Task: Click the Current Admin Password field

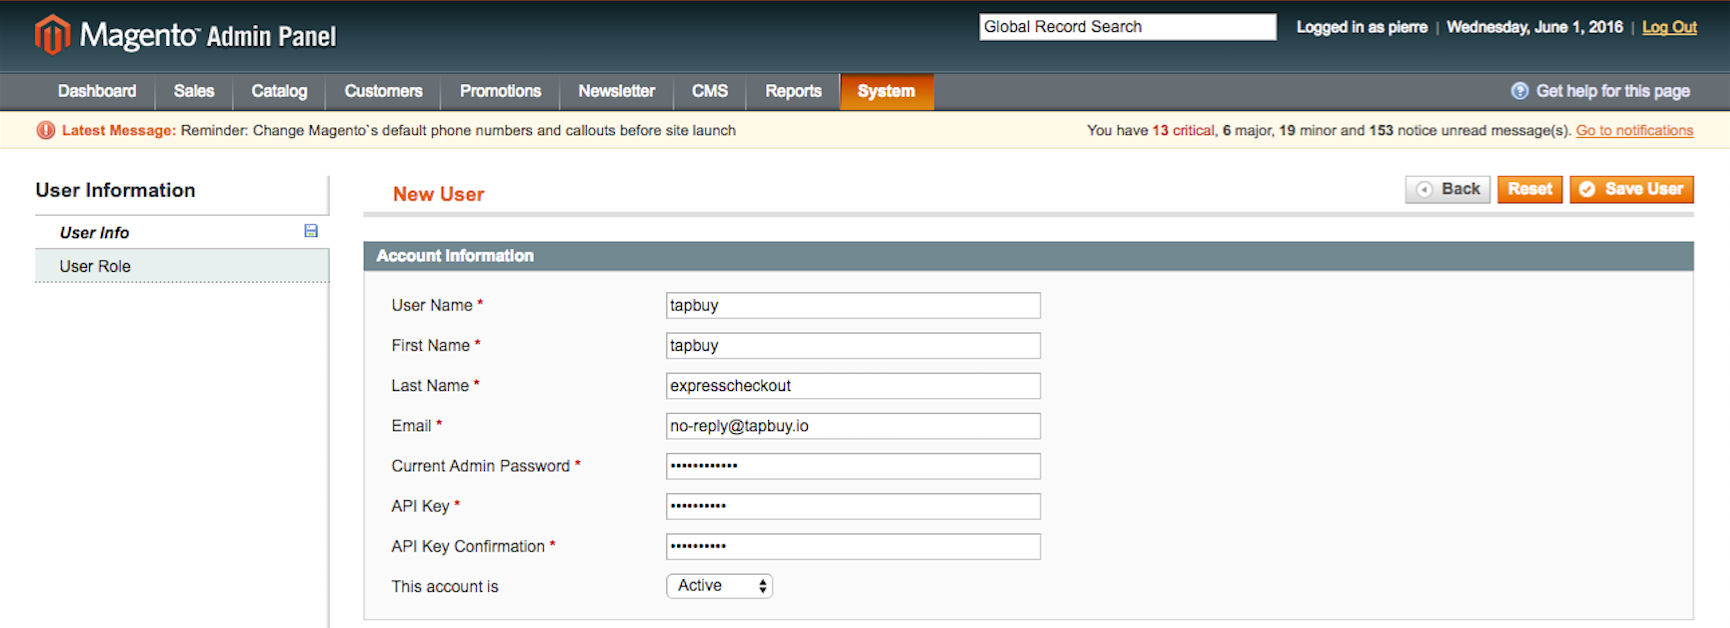Action: point(853,466)
